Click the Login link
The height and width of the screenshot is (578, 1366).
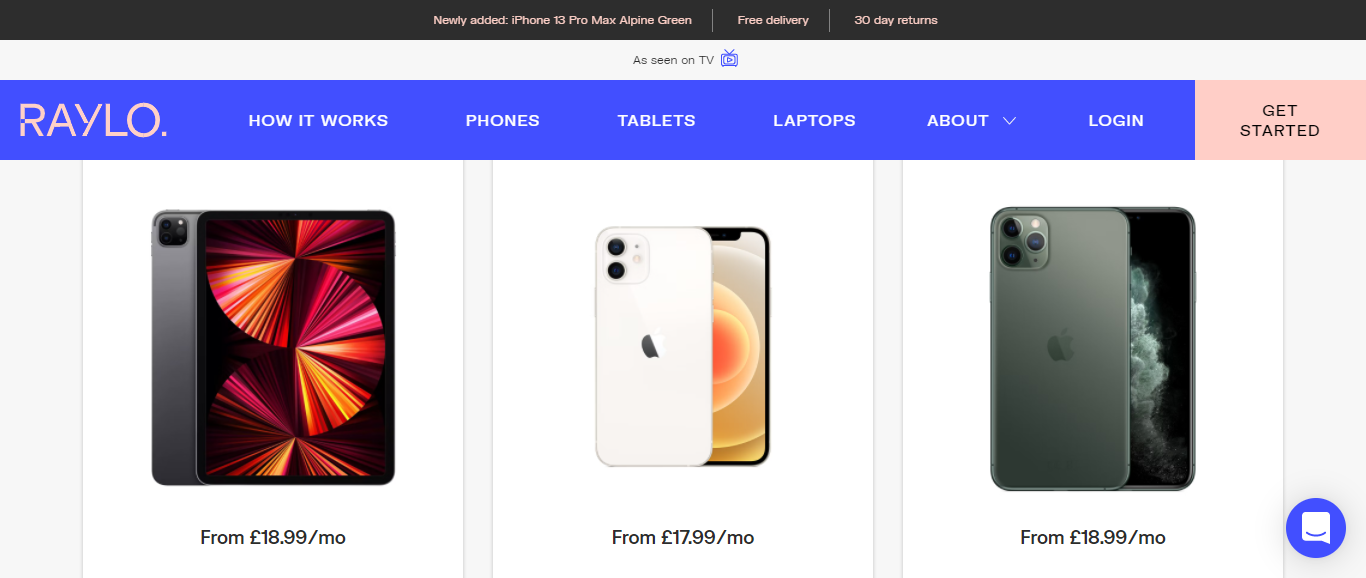(1116, 121)
